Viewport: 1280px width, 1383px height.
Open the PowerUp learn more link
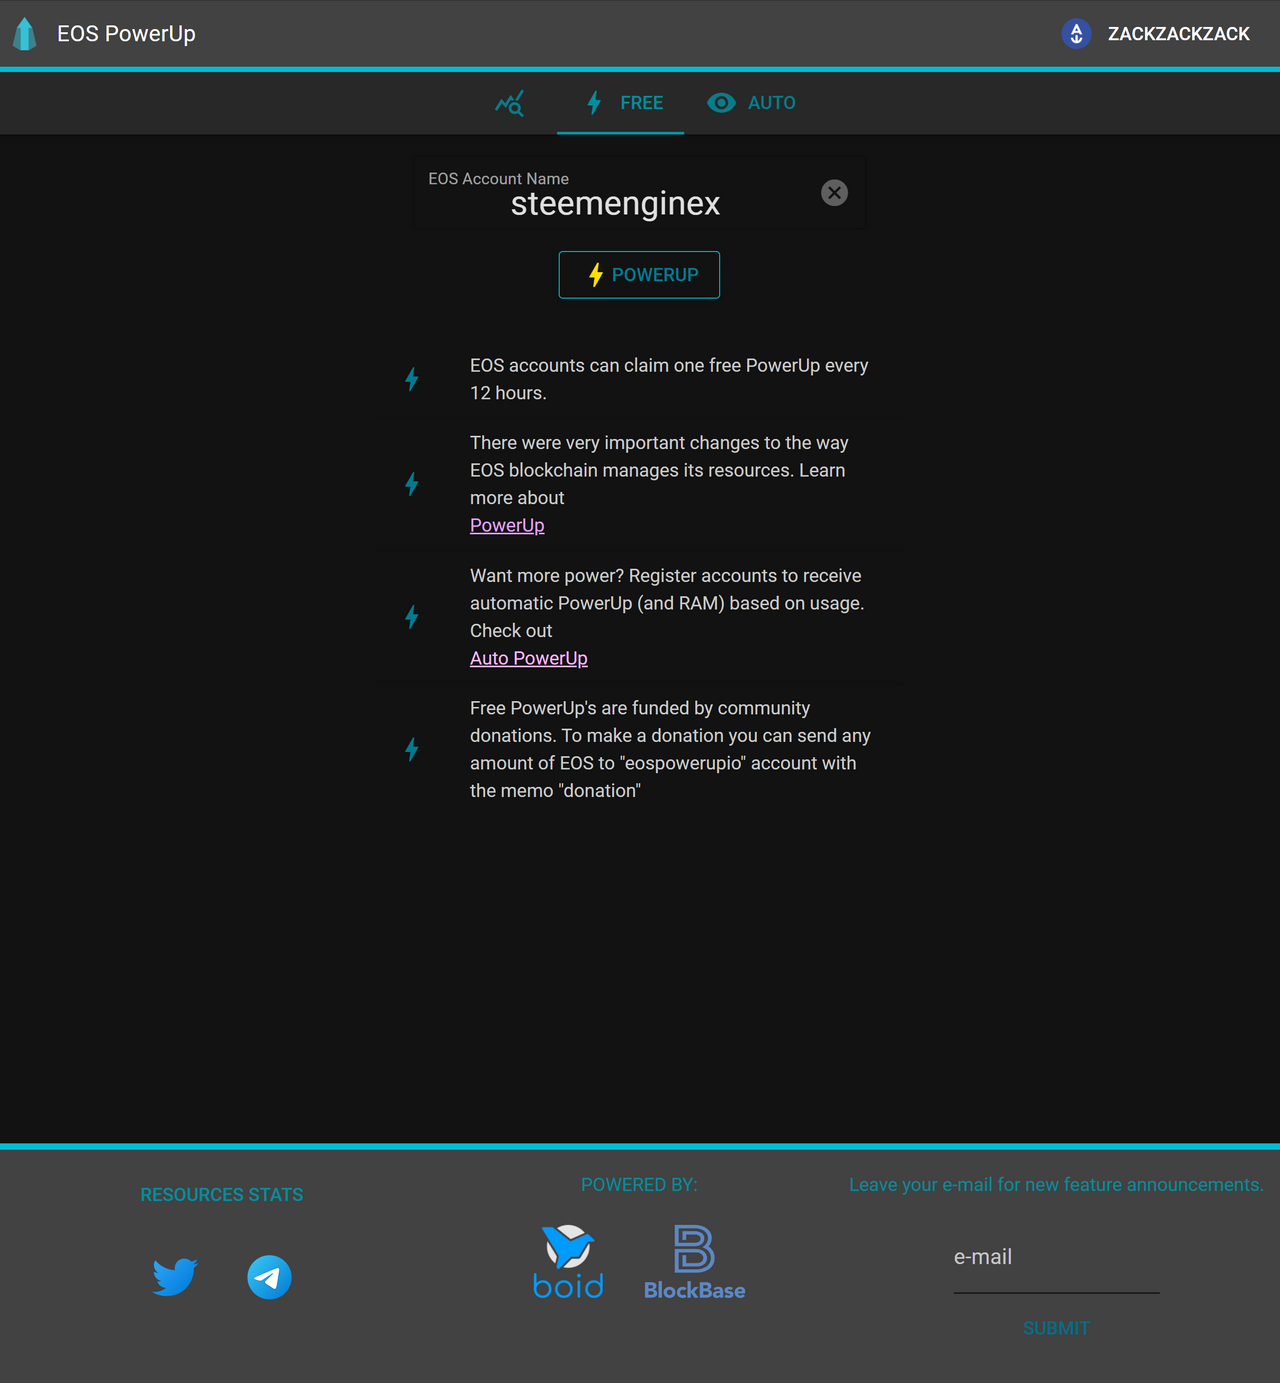507,525
